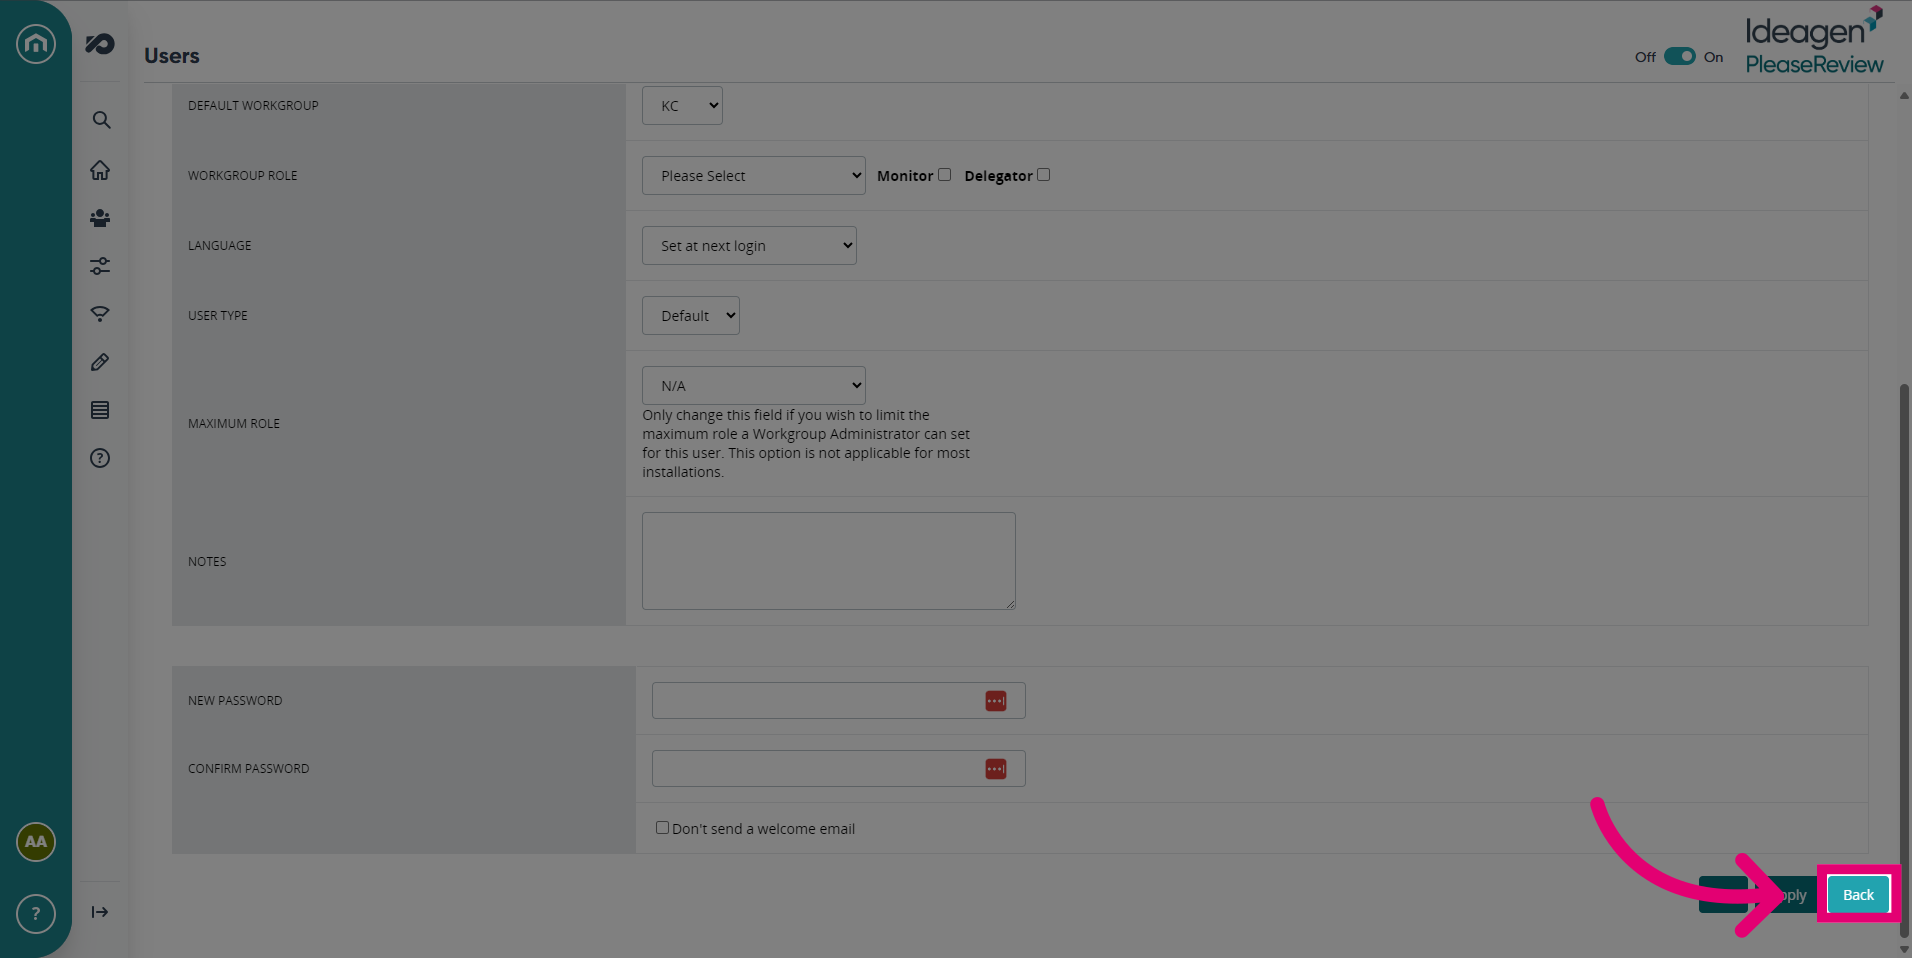Click the expand sidebar arrow icon
The width and height of the screenshot is (1912, 958).
100,912
